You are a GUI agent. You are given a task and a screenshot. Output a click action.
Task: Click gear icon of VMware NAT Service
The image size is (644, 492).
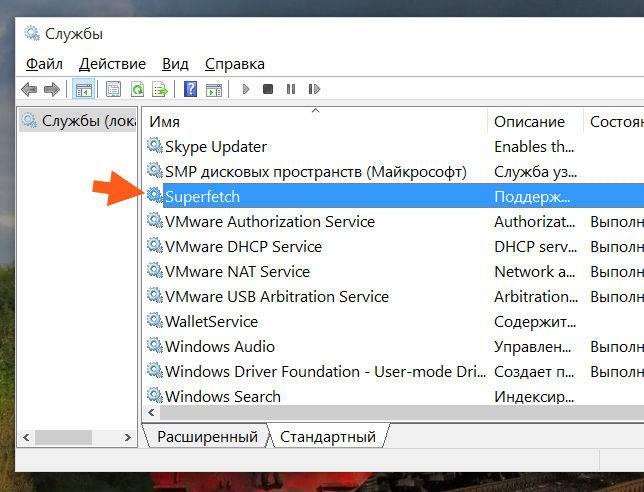click(x=155, y=271)
